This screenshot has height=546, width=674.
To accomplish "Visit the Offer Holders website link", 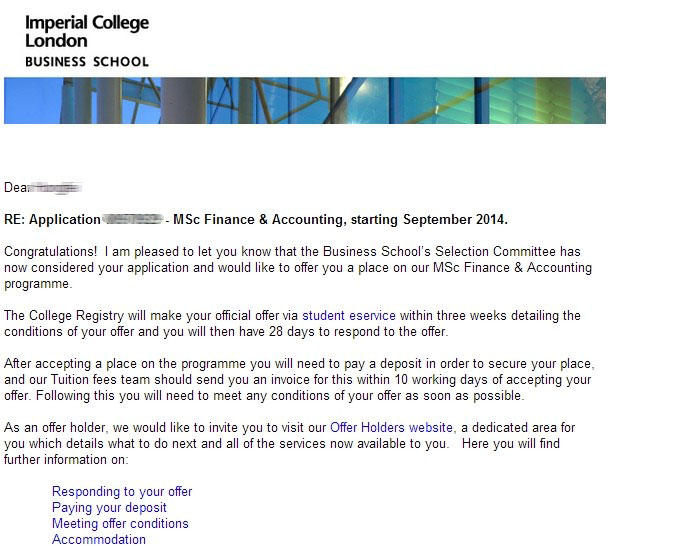I will click(x=391, y=428).
